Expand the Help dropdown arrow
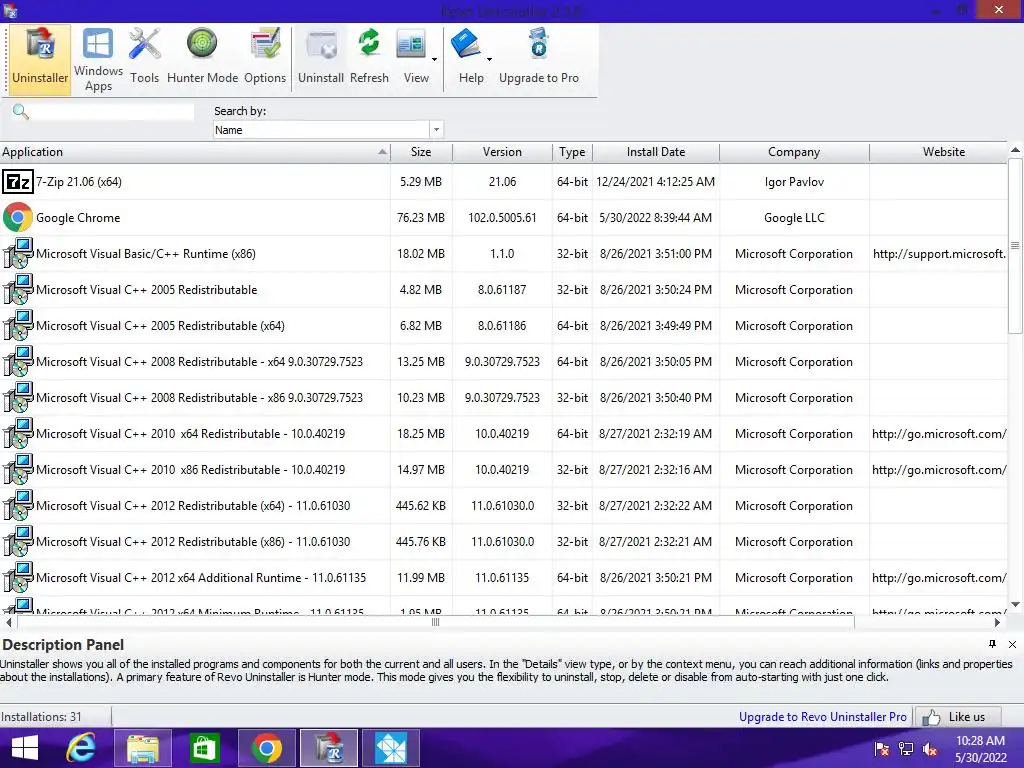The height and width of the screenshot is (768, 1024). (x=489, y=59)
